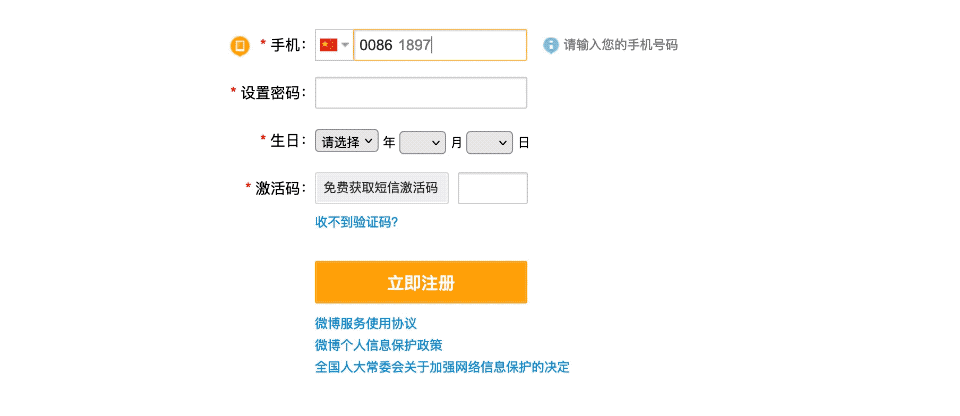Open the country code arrow beside flag
The height and width of the screenshot is (416, 960).
pyautogui.click(x=345, y=45)
